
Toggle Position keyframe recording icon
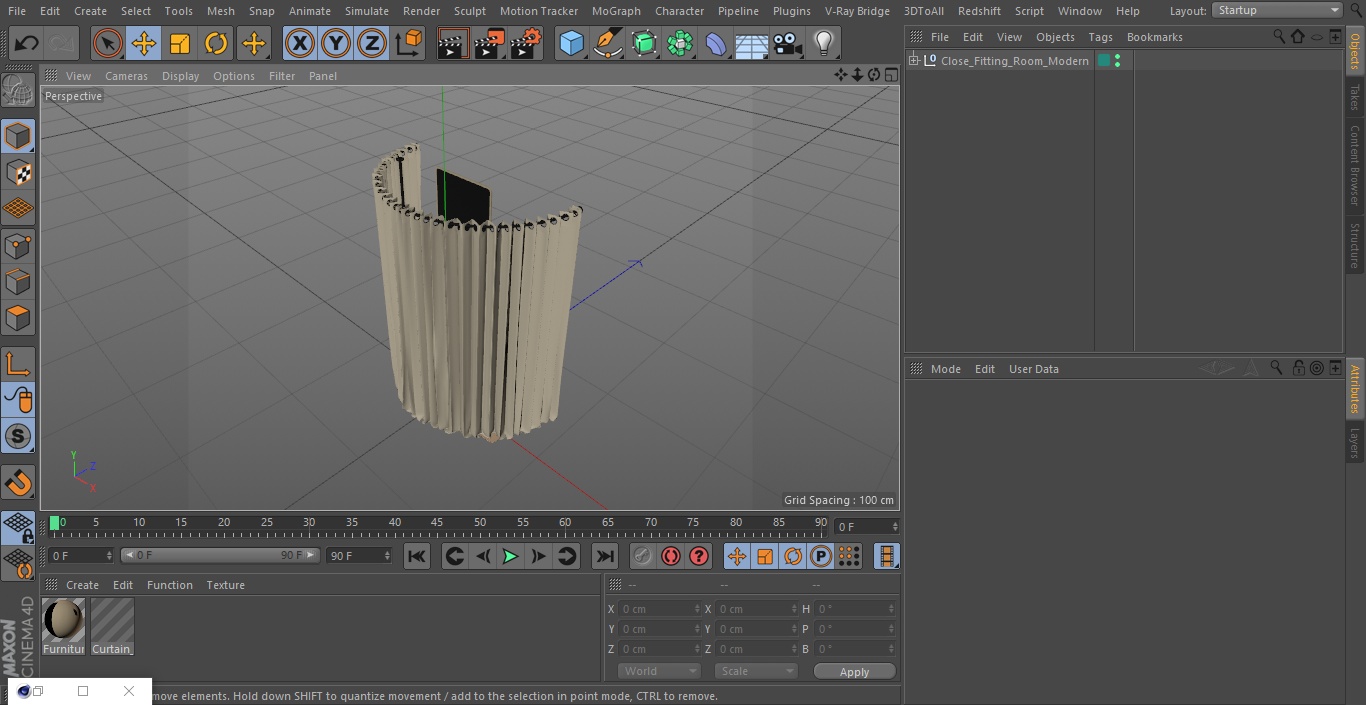click(737, 556)
